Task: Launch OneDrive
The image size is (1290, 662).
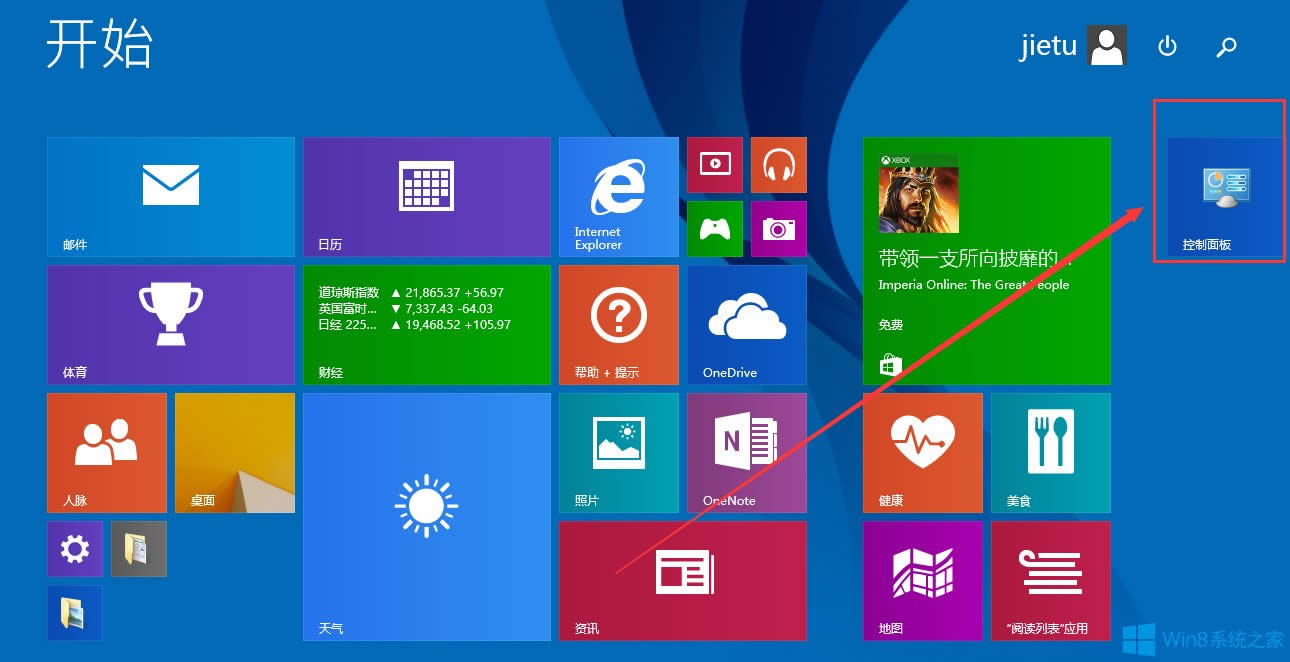Action: pyautogui.click(x=746, y=324)
